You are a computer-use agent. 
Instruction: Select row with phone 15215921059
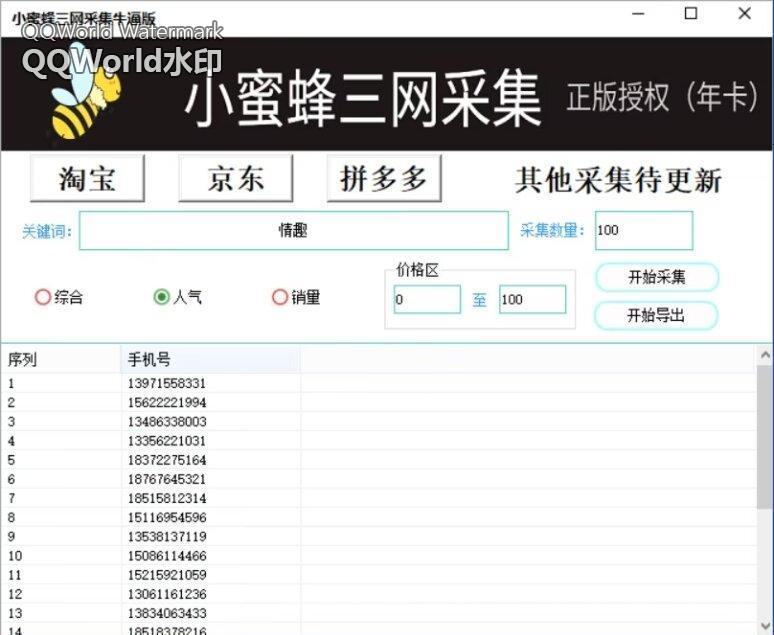click(378, 575)
